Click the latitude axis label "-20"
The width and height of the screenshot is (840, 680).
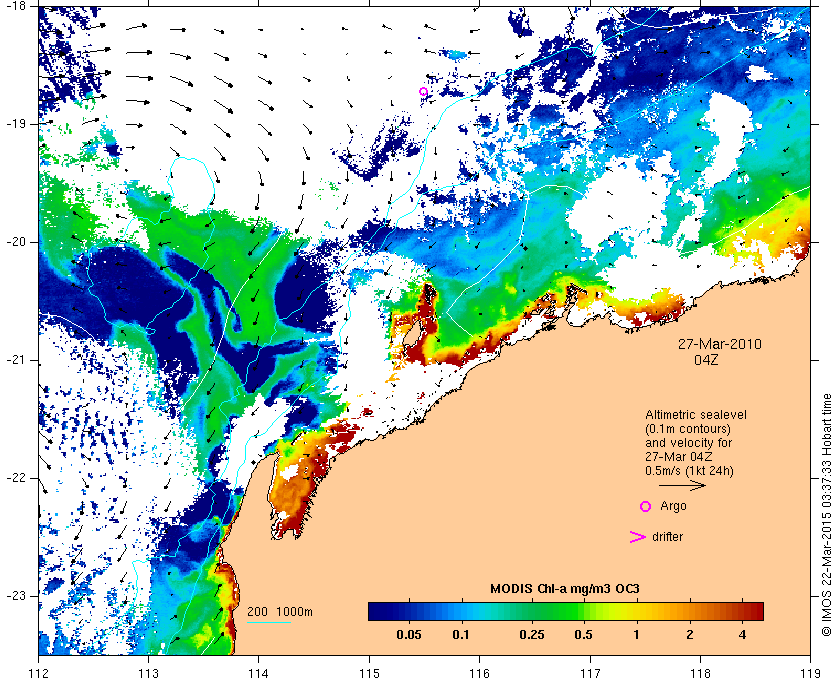pos(16,242)
